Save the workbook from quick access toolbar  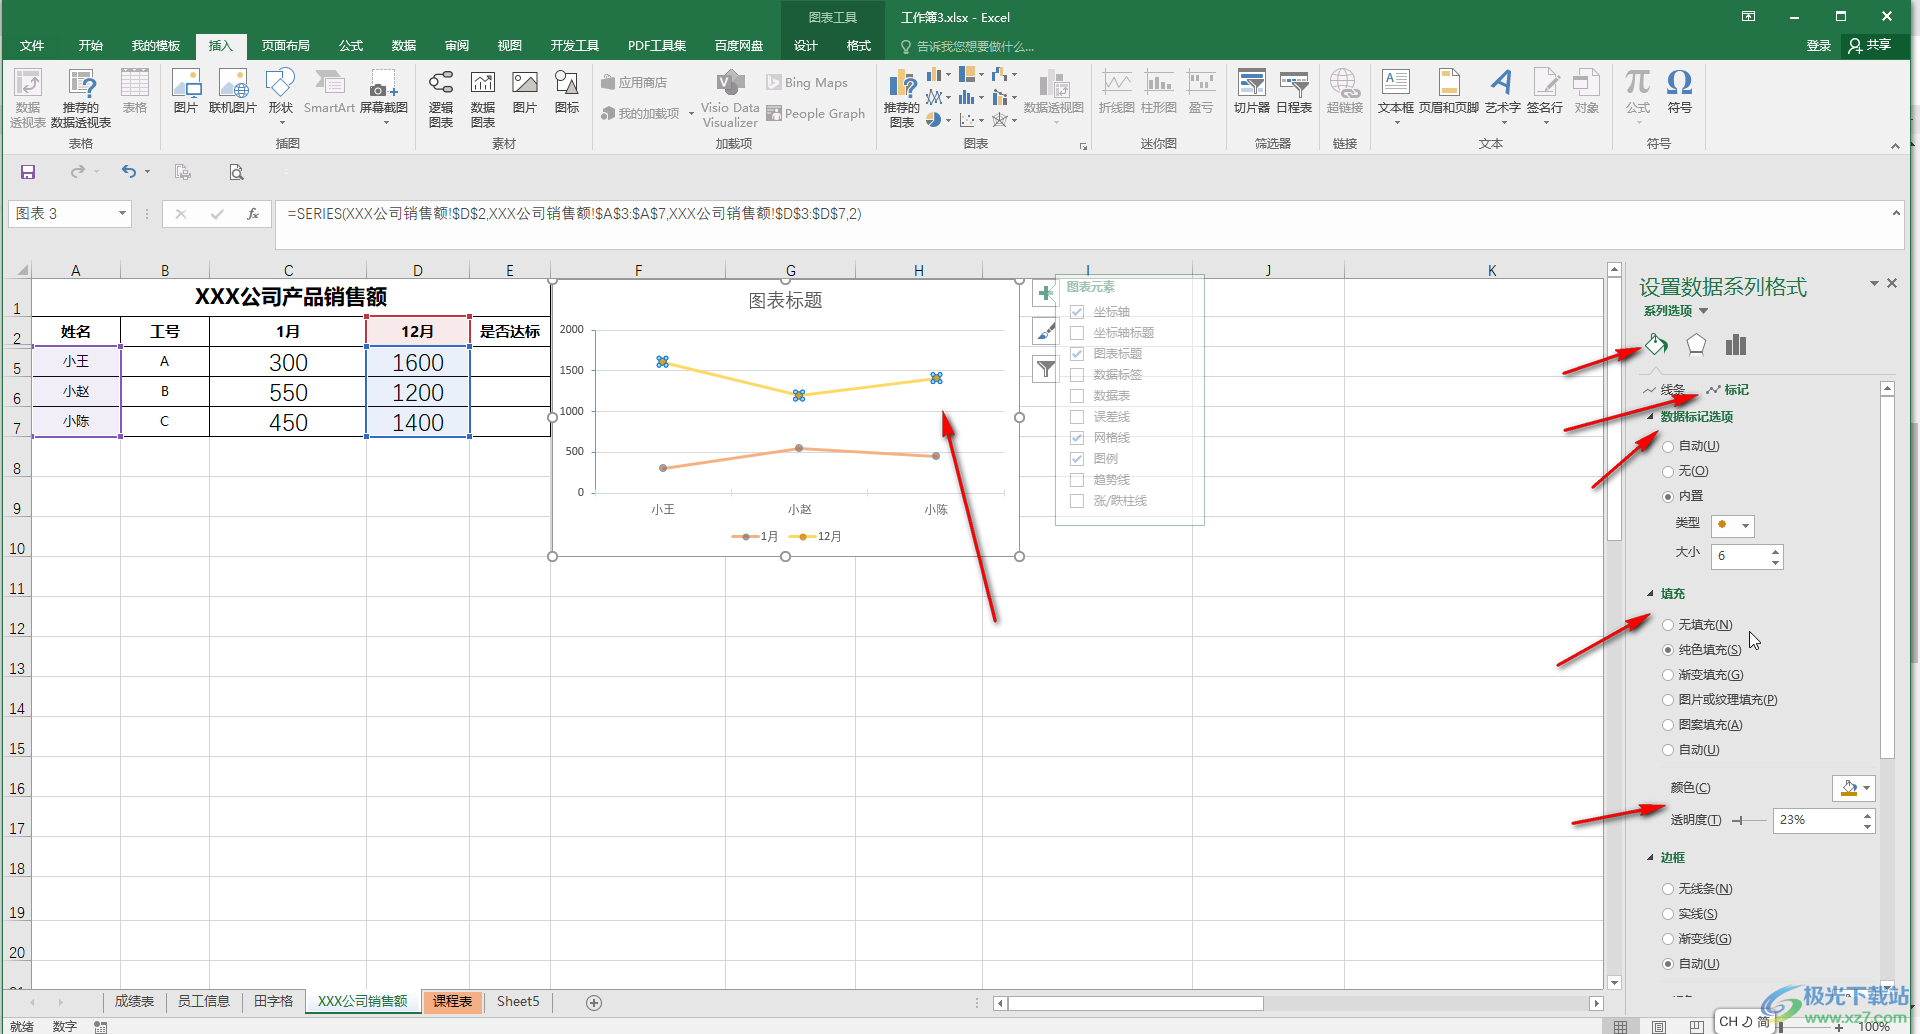point(28,172)
